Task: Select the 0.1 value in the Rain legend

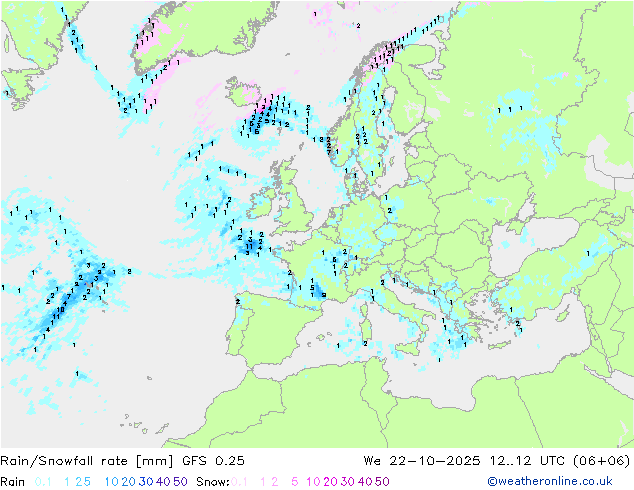Action: tap(43, 482)
